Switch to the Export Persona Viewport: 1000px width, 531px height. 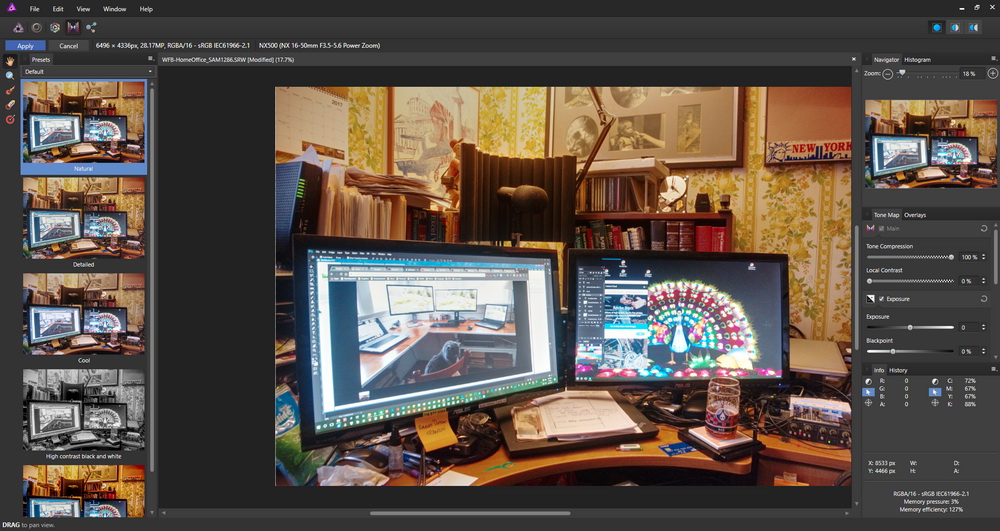[91, 27]
